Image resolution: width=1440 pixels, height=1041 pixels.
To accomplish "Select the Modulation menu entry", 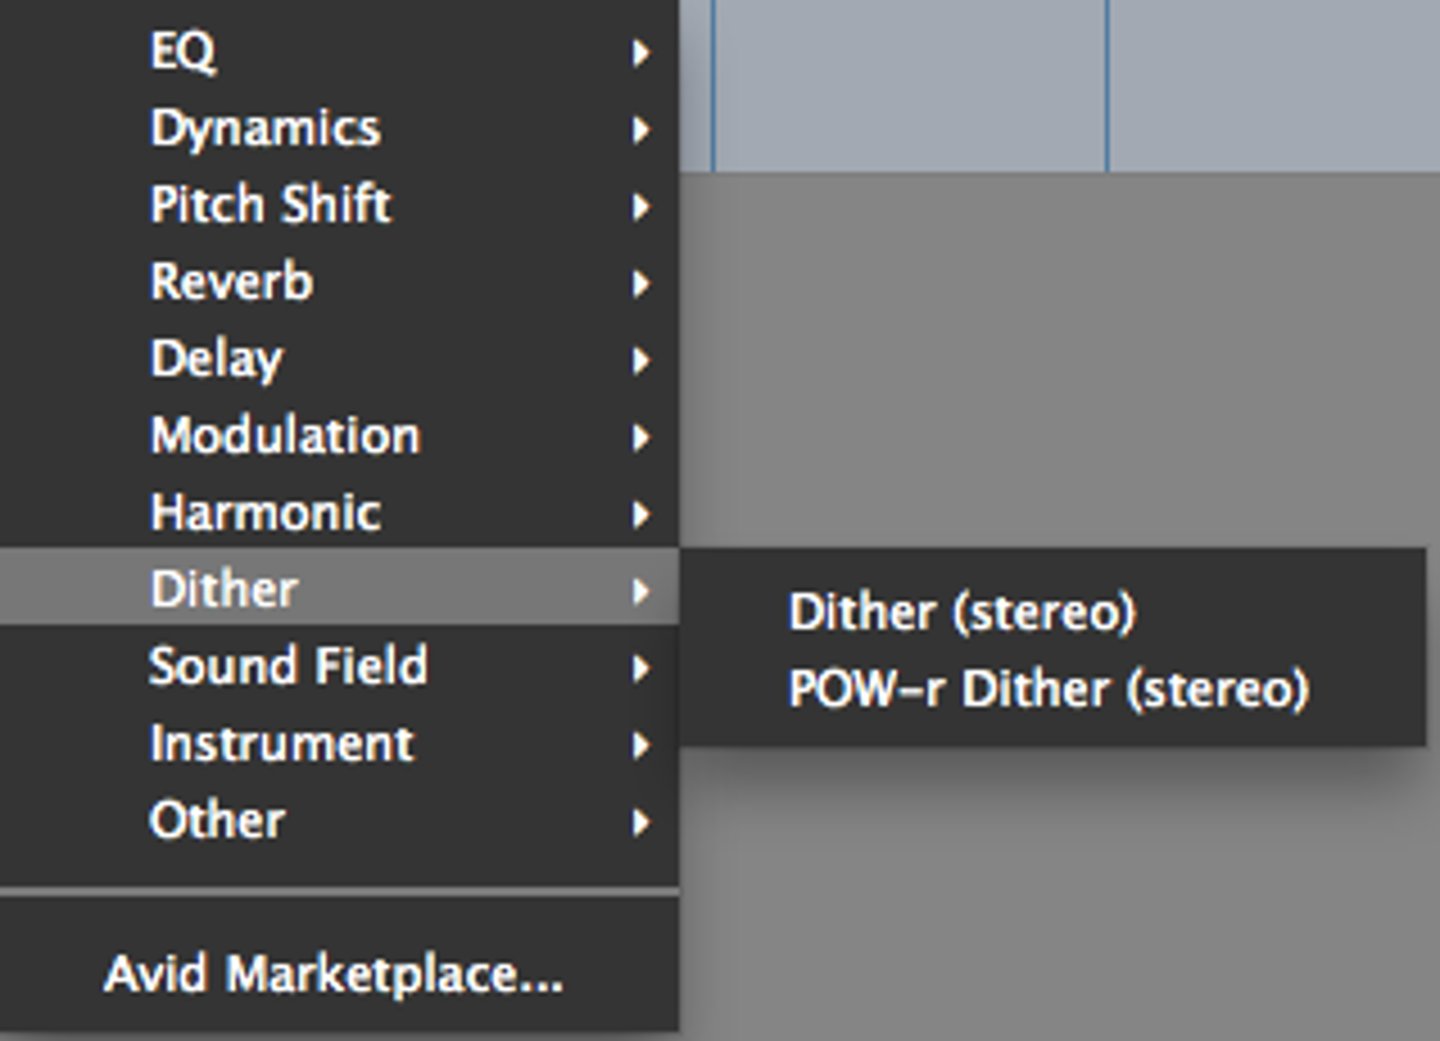I will pos(285,436).
